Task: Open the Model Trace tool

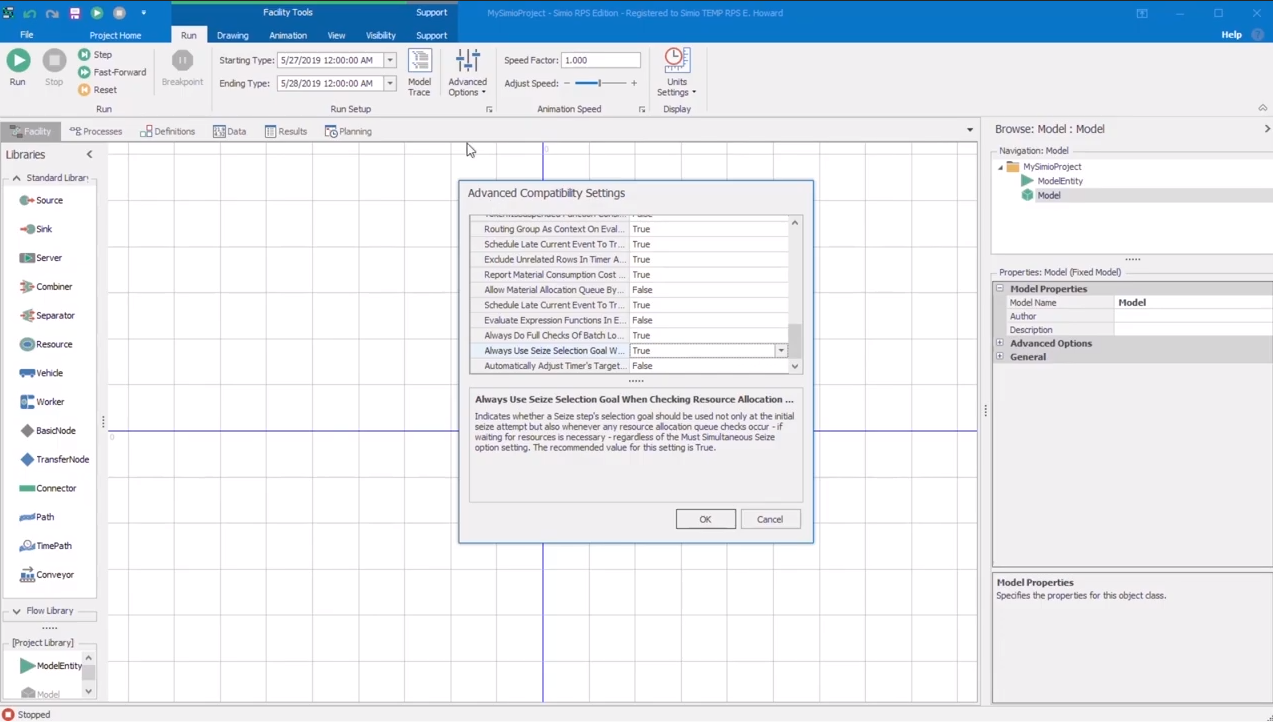Action: coord(419,73)
